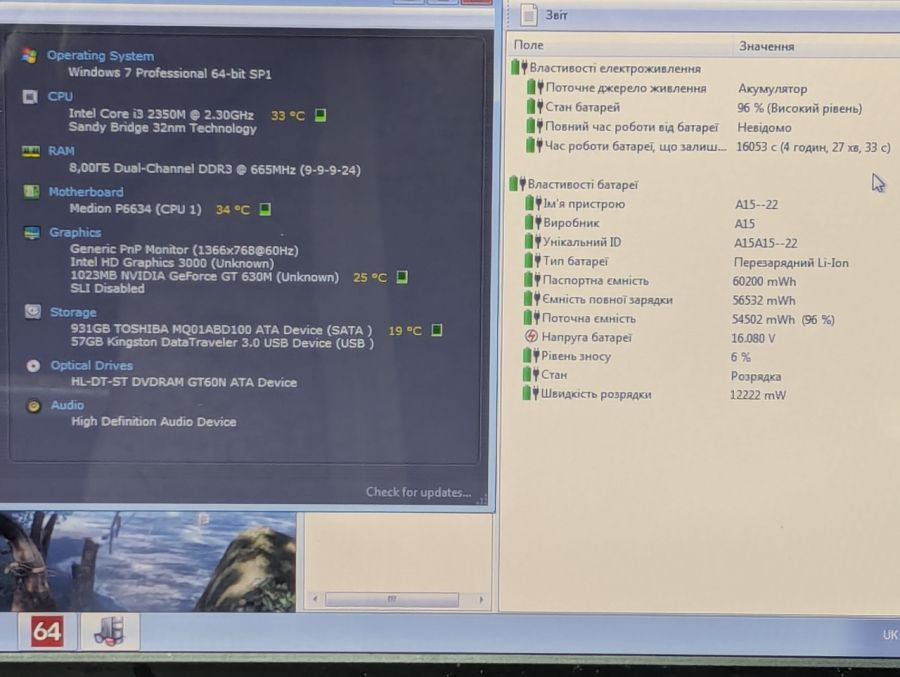Open Speccy from the taskbar icon

pyautogui.click(x=109, y=631)
